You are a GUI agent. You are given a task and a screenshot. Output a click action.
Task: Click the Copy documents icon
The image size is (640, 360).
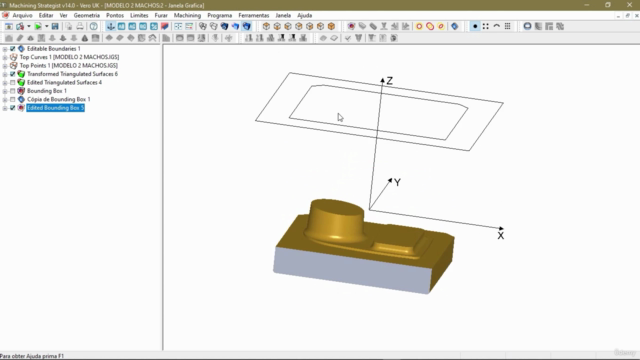[69, 27]
